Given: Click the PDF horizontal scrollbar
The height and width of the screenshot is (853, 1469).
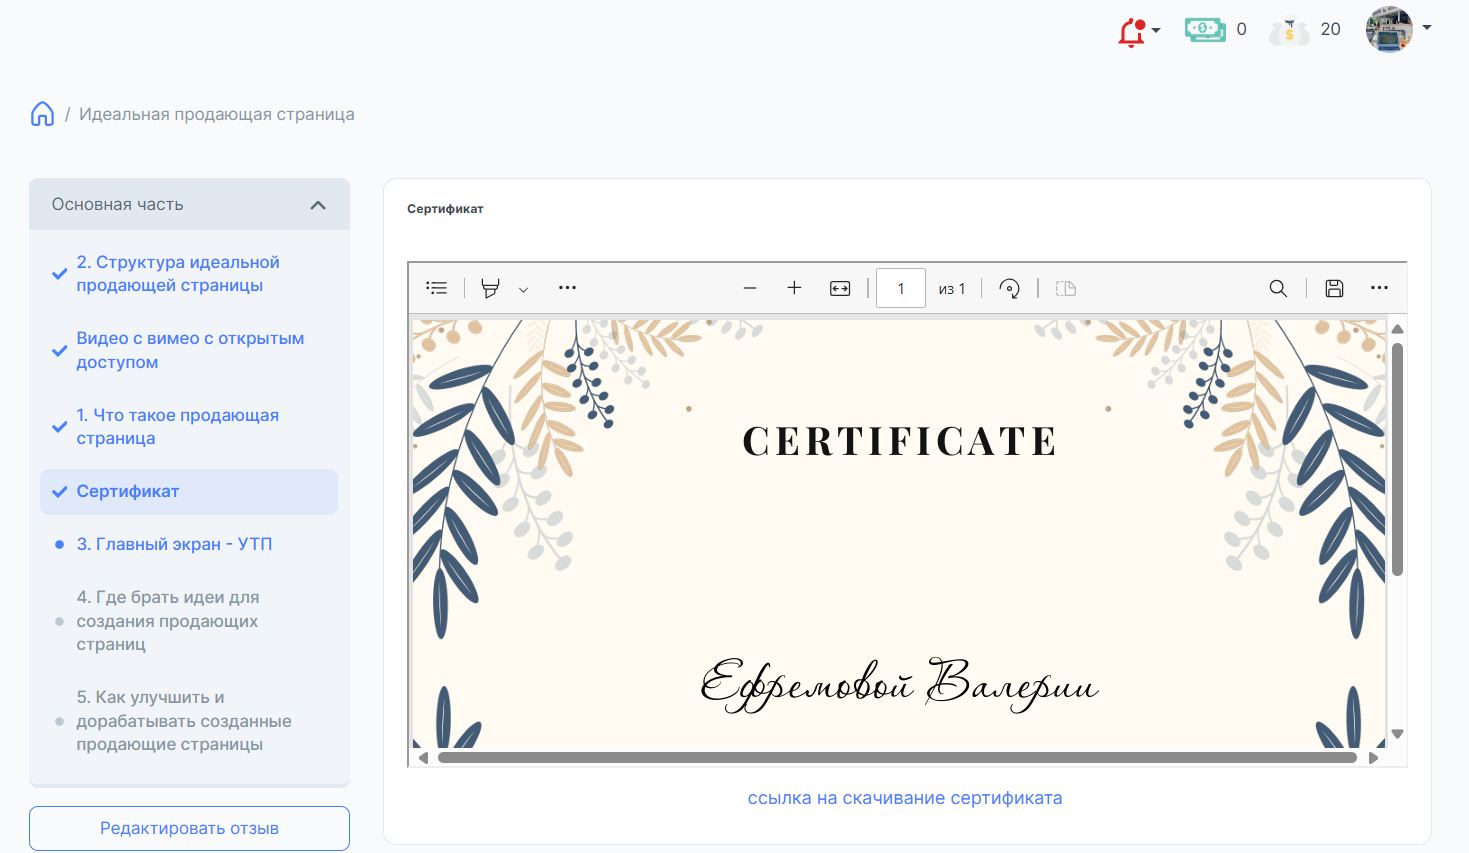Looking at the screenshot, I should 896,758.
